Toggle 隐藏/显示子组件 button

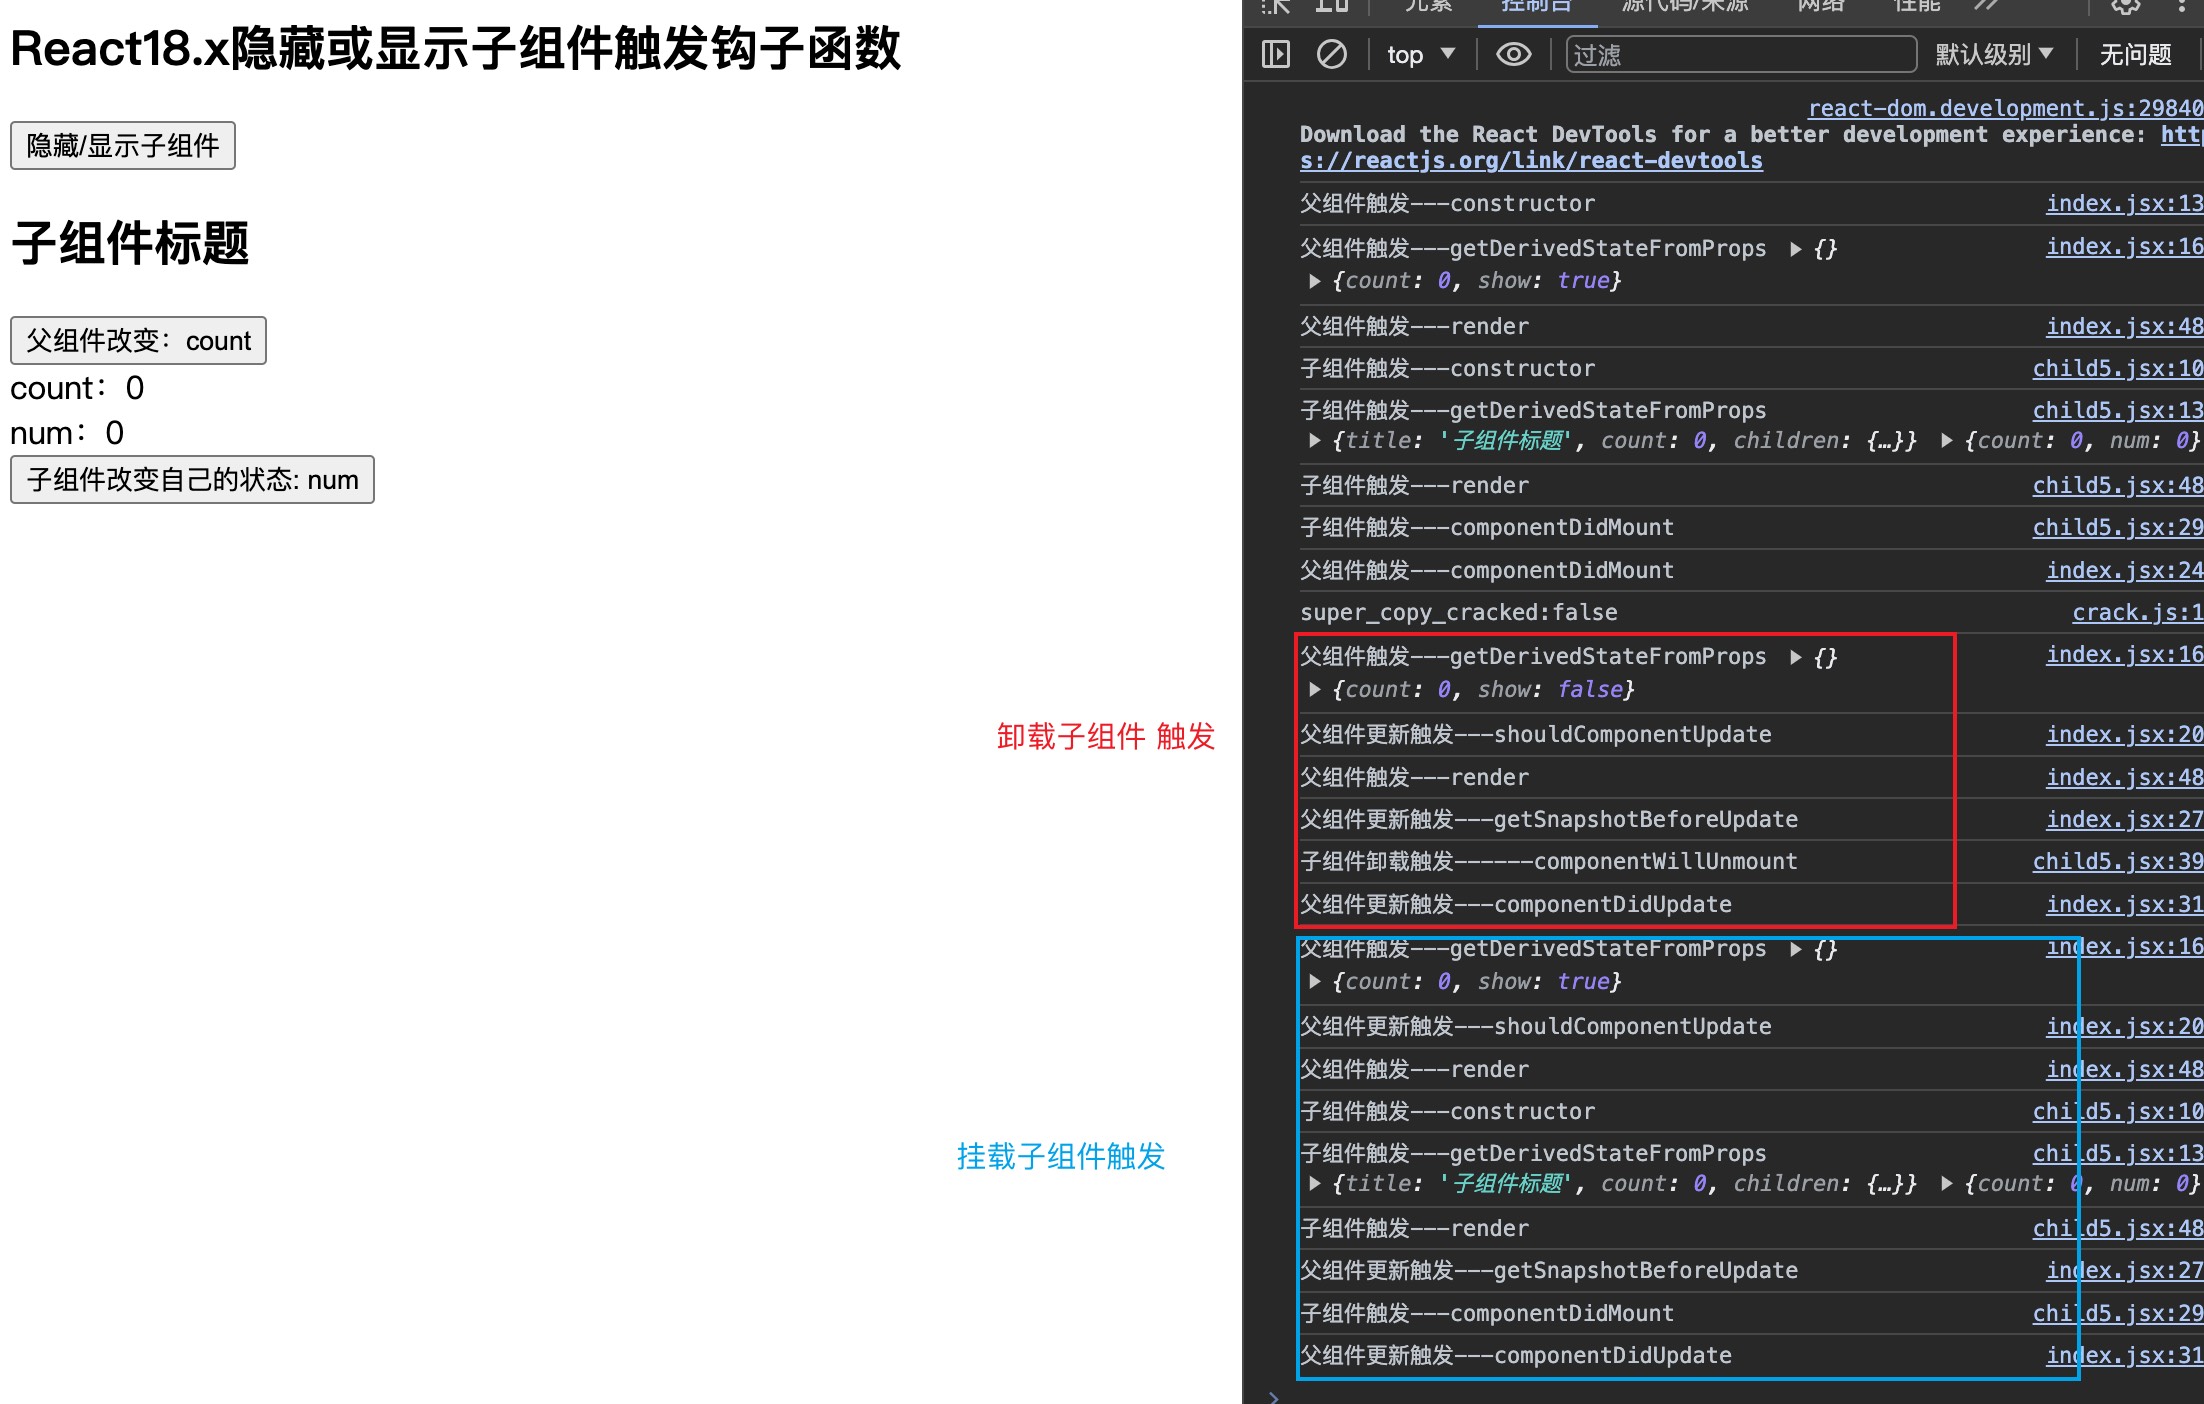(122, 146)
